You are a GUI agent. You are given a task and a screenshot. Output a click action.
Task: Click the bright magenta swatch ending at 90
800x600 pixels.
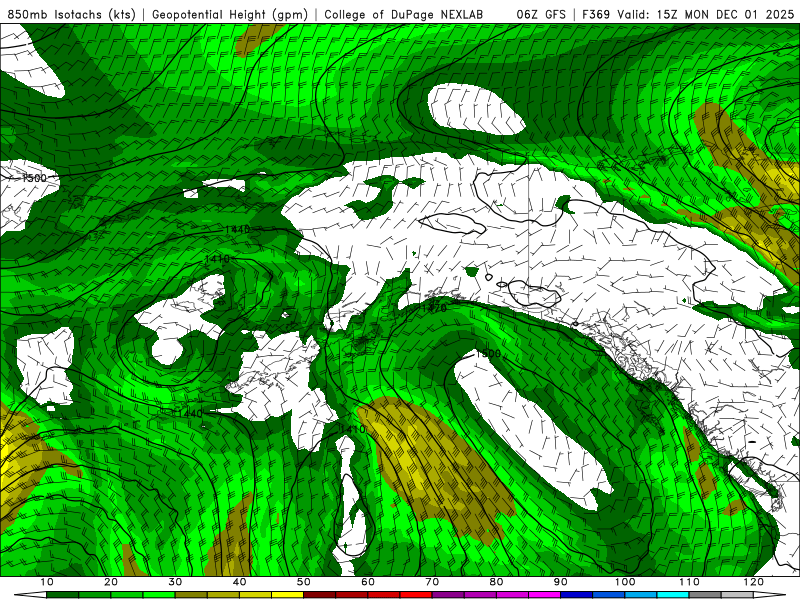[544, 595]
